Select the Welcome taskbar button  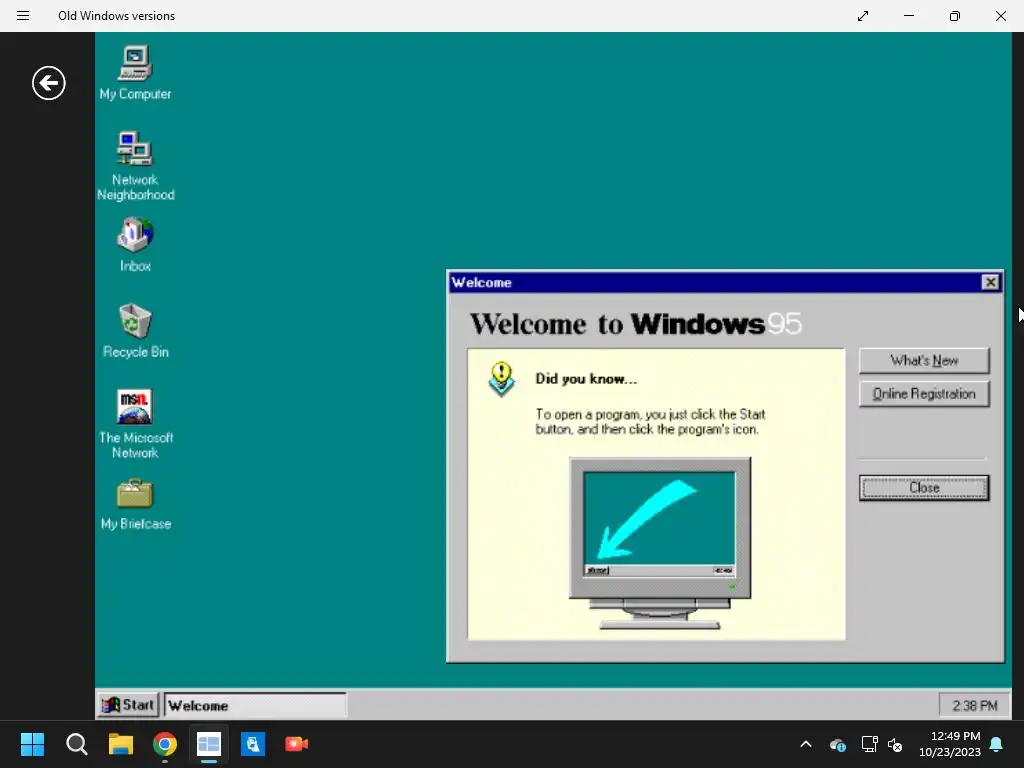[255, 705]
